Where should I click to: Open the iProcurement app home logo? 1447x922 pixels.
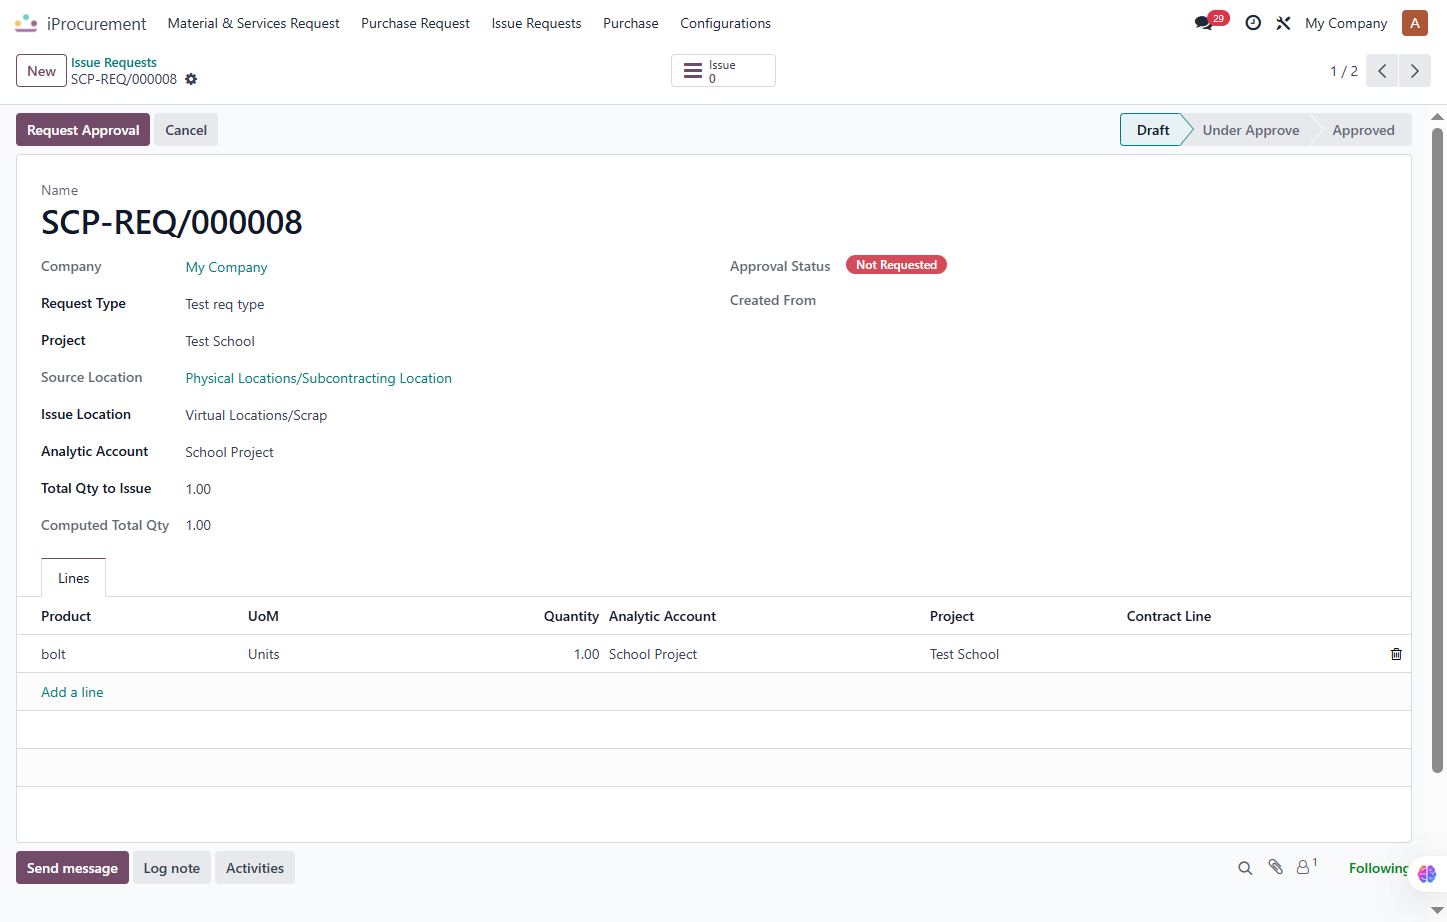26,23
